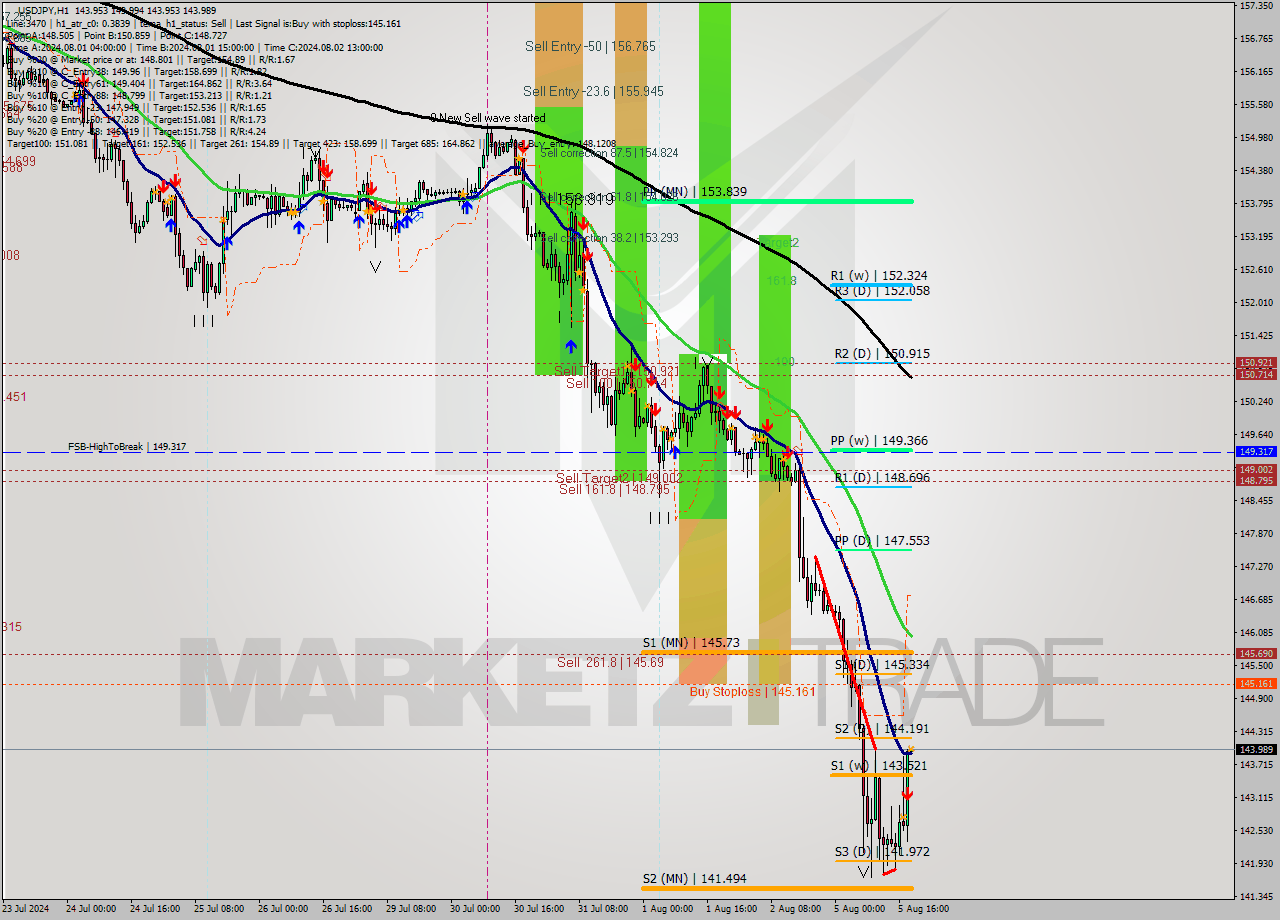Click the 142.530 price scale value
This screenshot has height=920, width=1280.
(1256, 830)
